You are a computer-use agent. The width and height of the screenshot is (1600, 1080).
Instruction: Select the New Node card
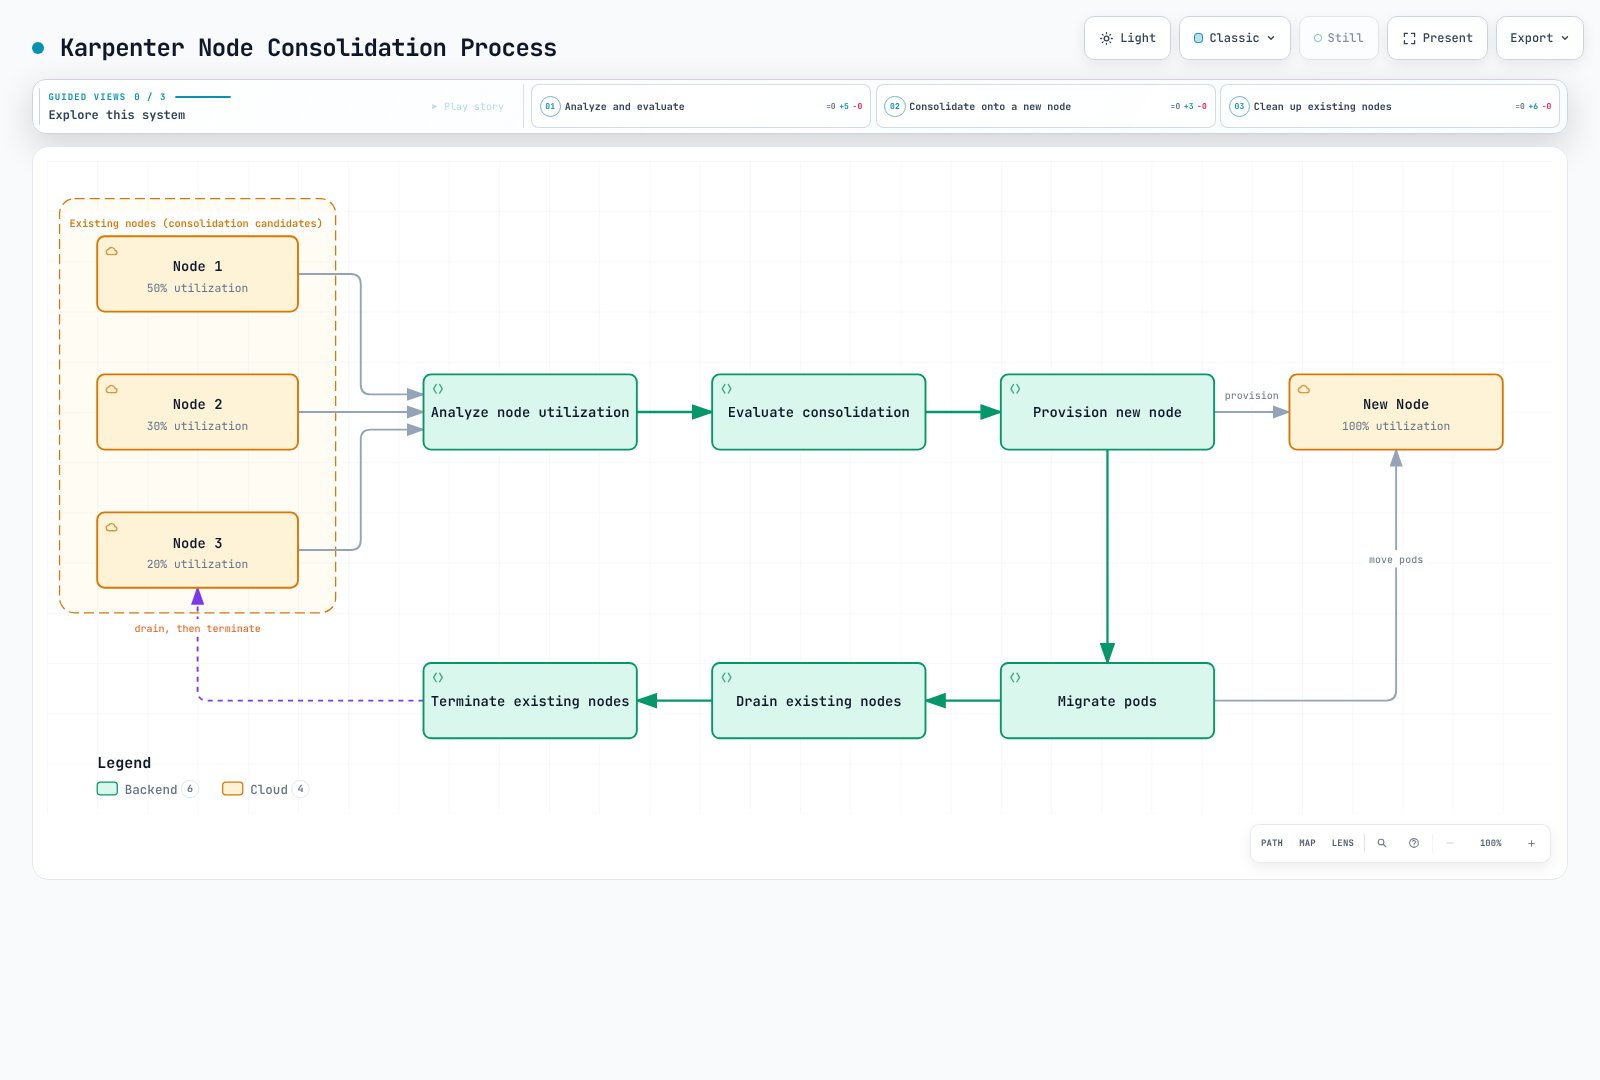point(1396,412)
